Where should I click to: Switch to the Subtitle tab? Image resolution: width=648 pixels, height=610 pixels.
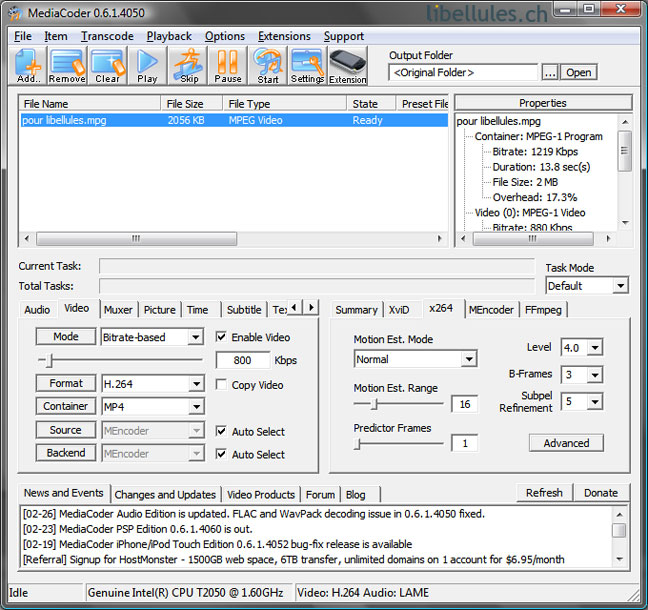click(244, 310)
